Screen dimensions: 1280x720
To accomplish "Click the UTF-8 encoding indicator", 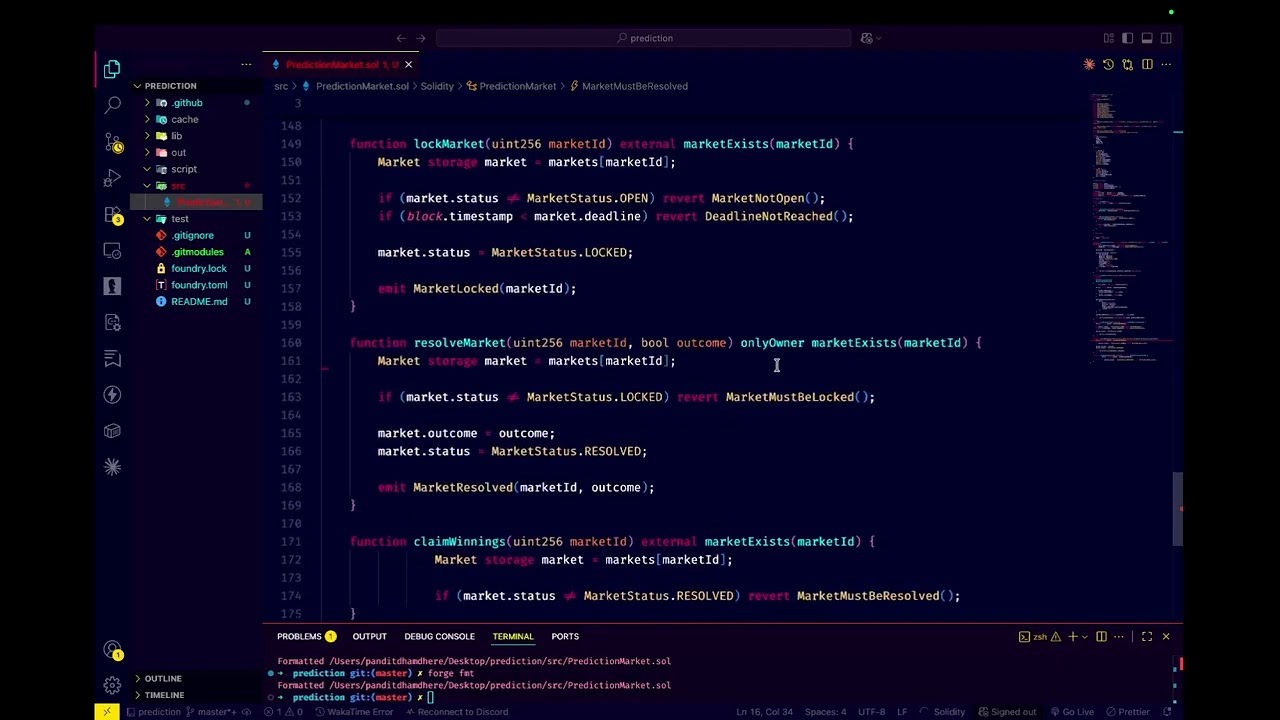I will point(871,712).
